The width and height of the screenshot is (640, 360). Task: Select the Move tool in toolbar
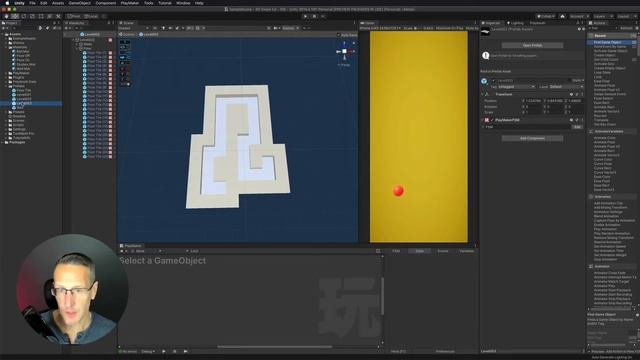[15, 16]
